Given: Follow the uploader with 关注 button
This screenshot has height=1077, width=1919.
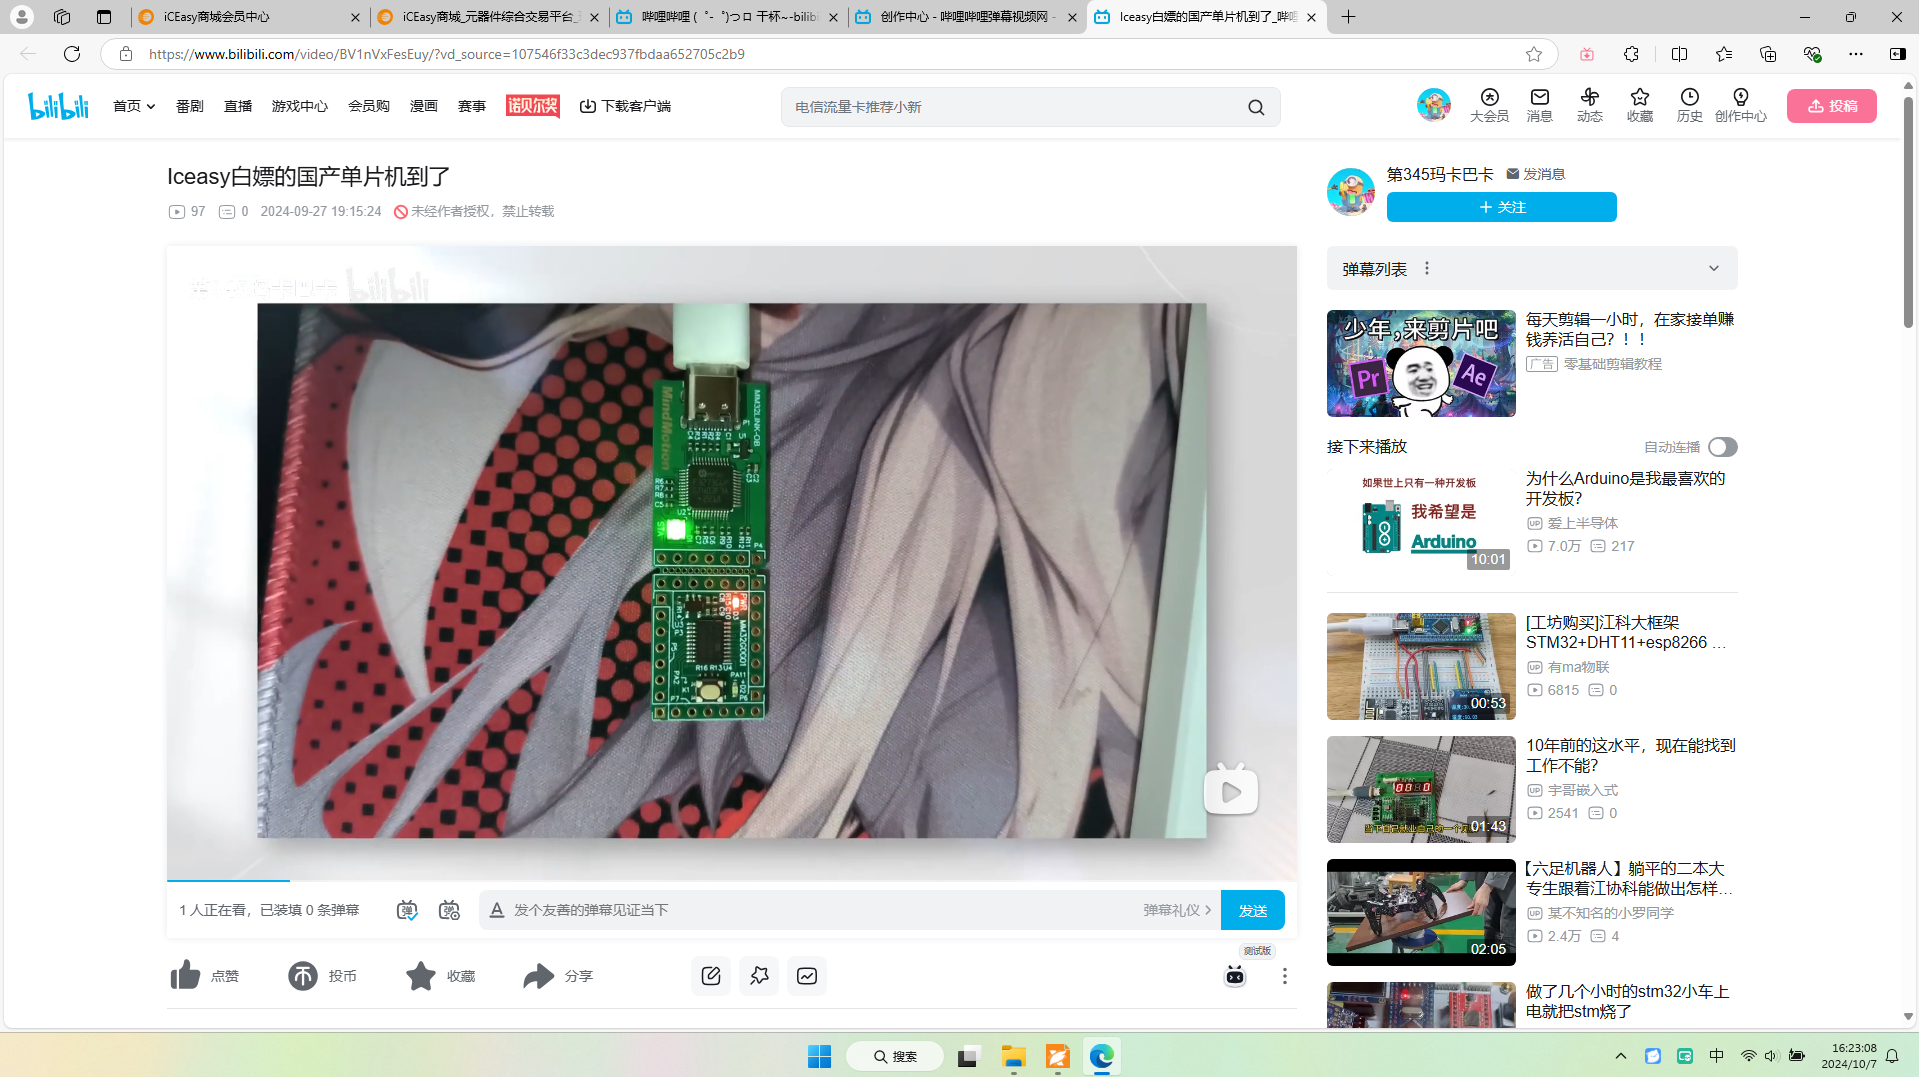Looking at the screenshot, I should tap(1501, 207).
